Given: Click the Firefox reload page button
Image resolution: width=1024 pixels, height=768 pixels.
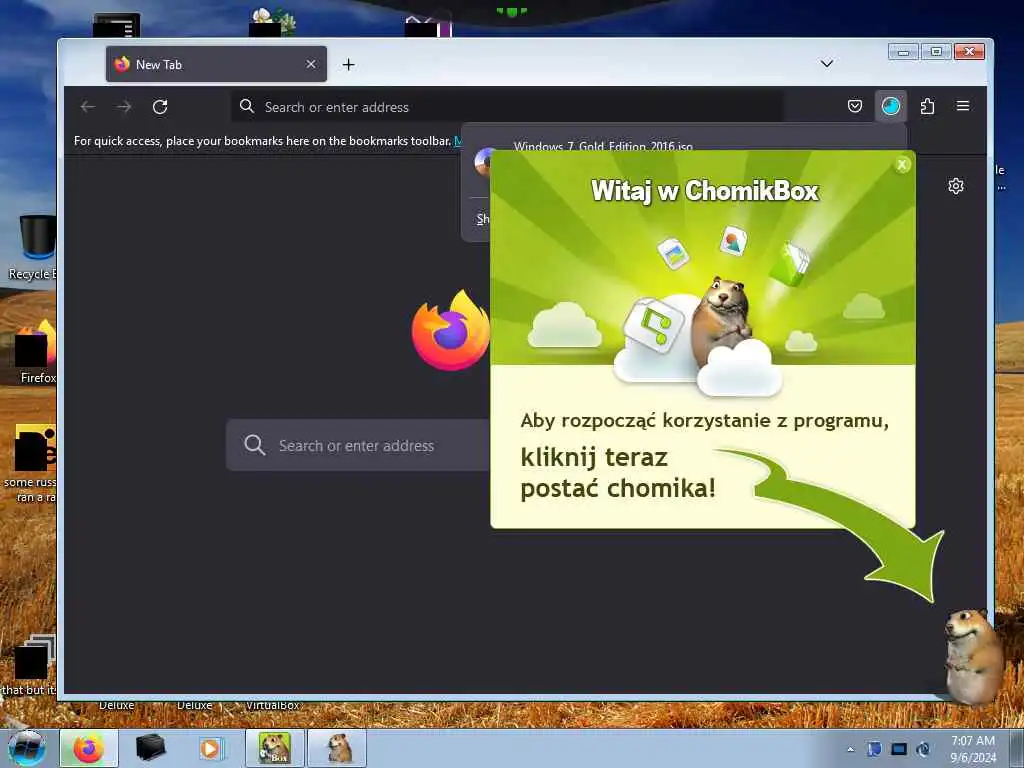Looking at the screenshot, I should click(x=160, y=106).
